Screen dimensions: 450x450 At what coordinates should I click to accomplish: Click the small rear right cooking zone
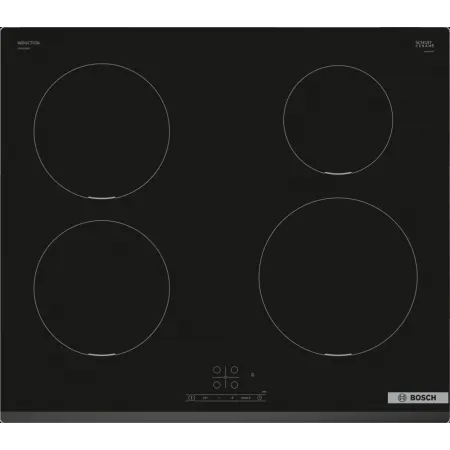coord(338,120)
